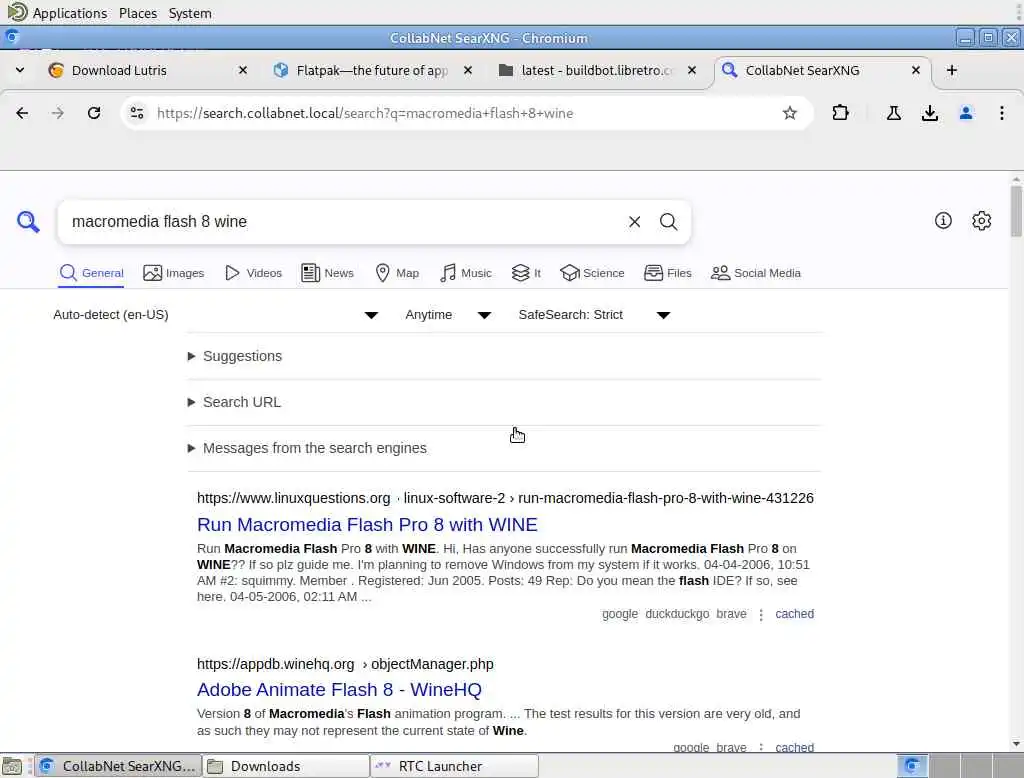The width and height of the screenshot is (1024, 778).
Task: Open the Places menu
Action: tap(138, 13)
